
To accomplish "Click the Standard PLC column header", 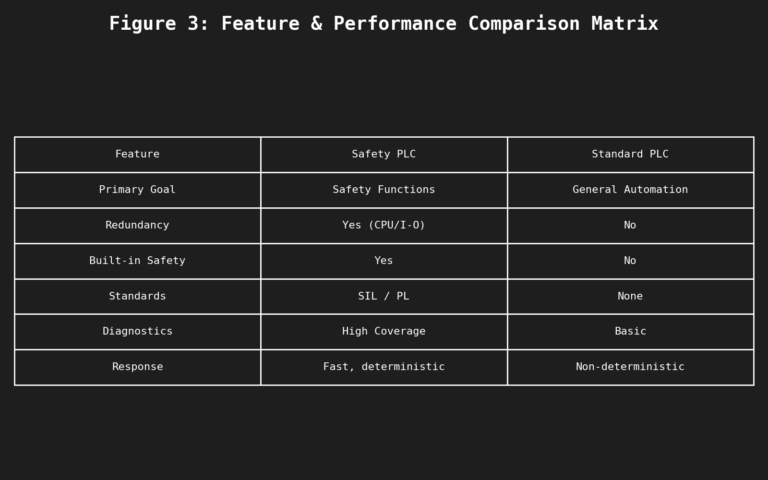I will (x=630, y=154).
